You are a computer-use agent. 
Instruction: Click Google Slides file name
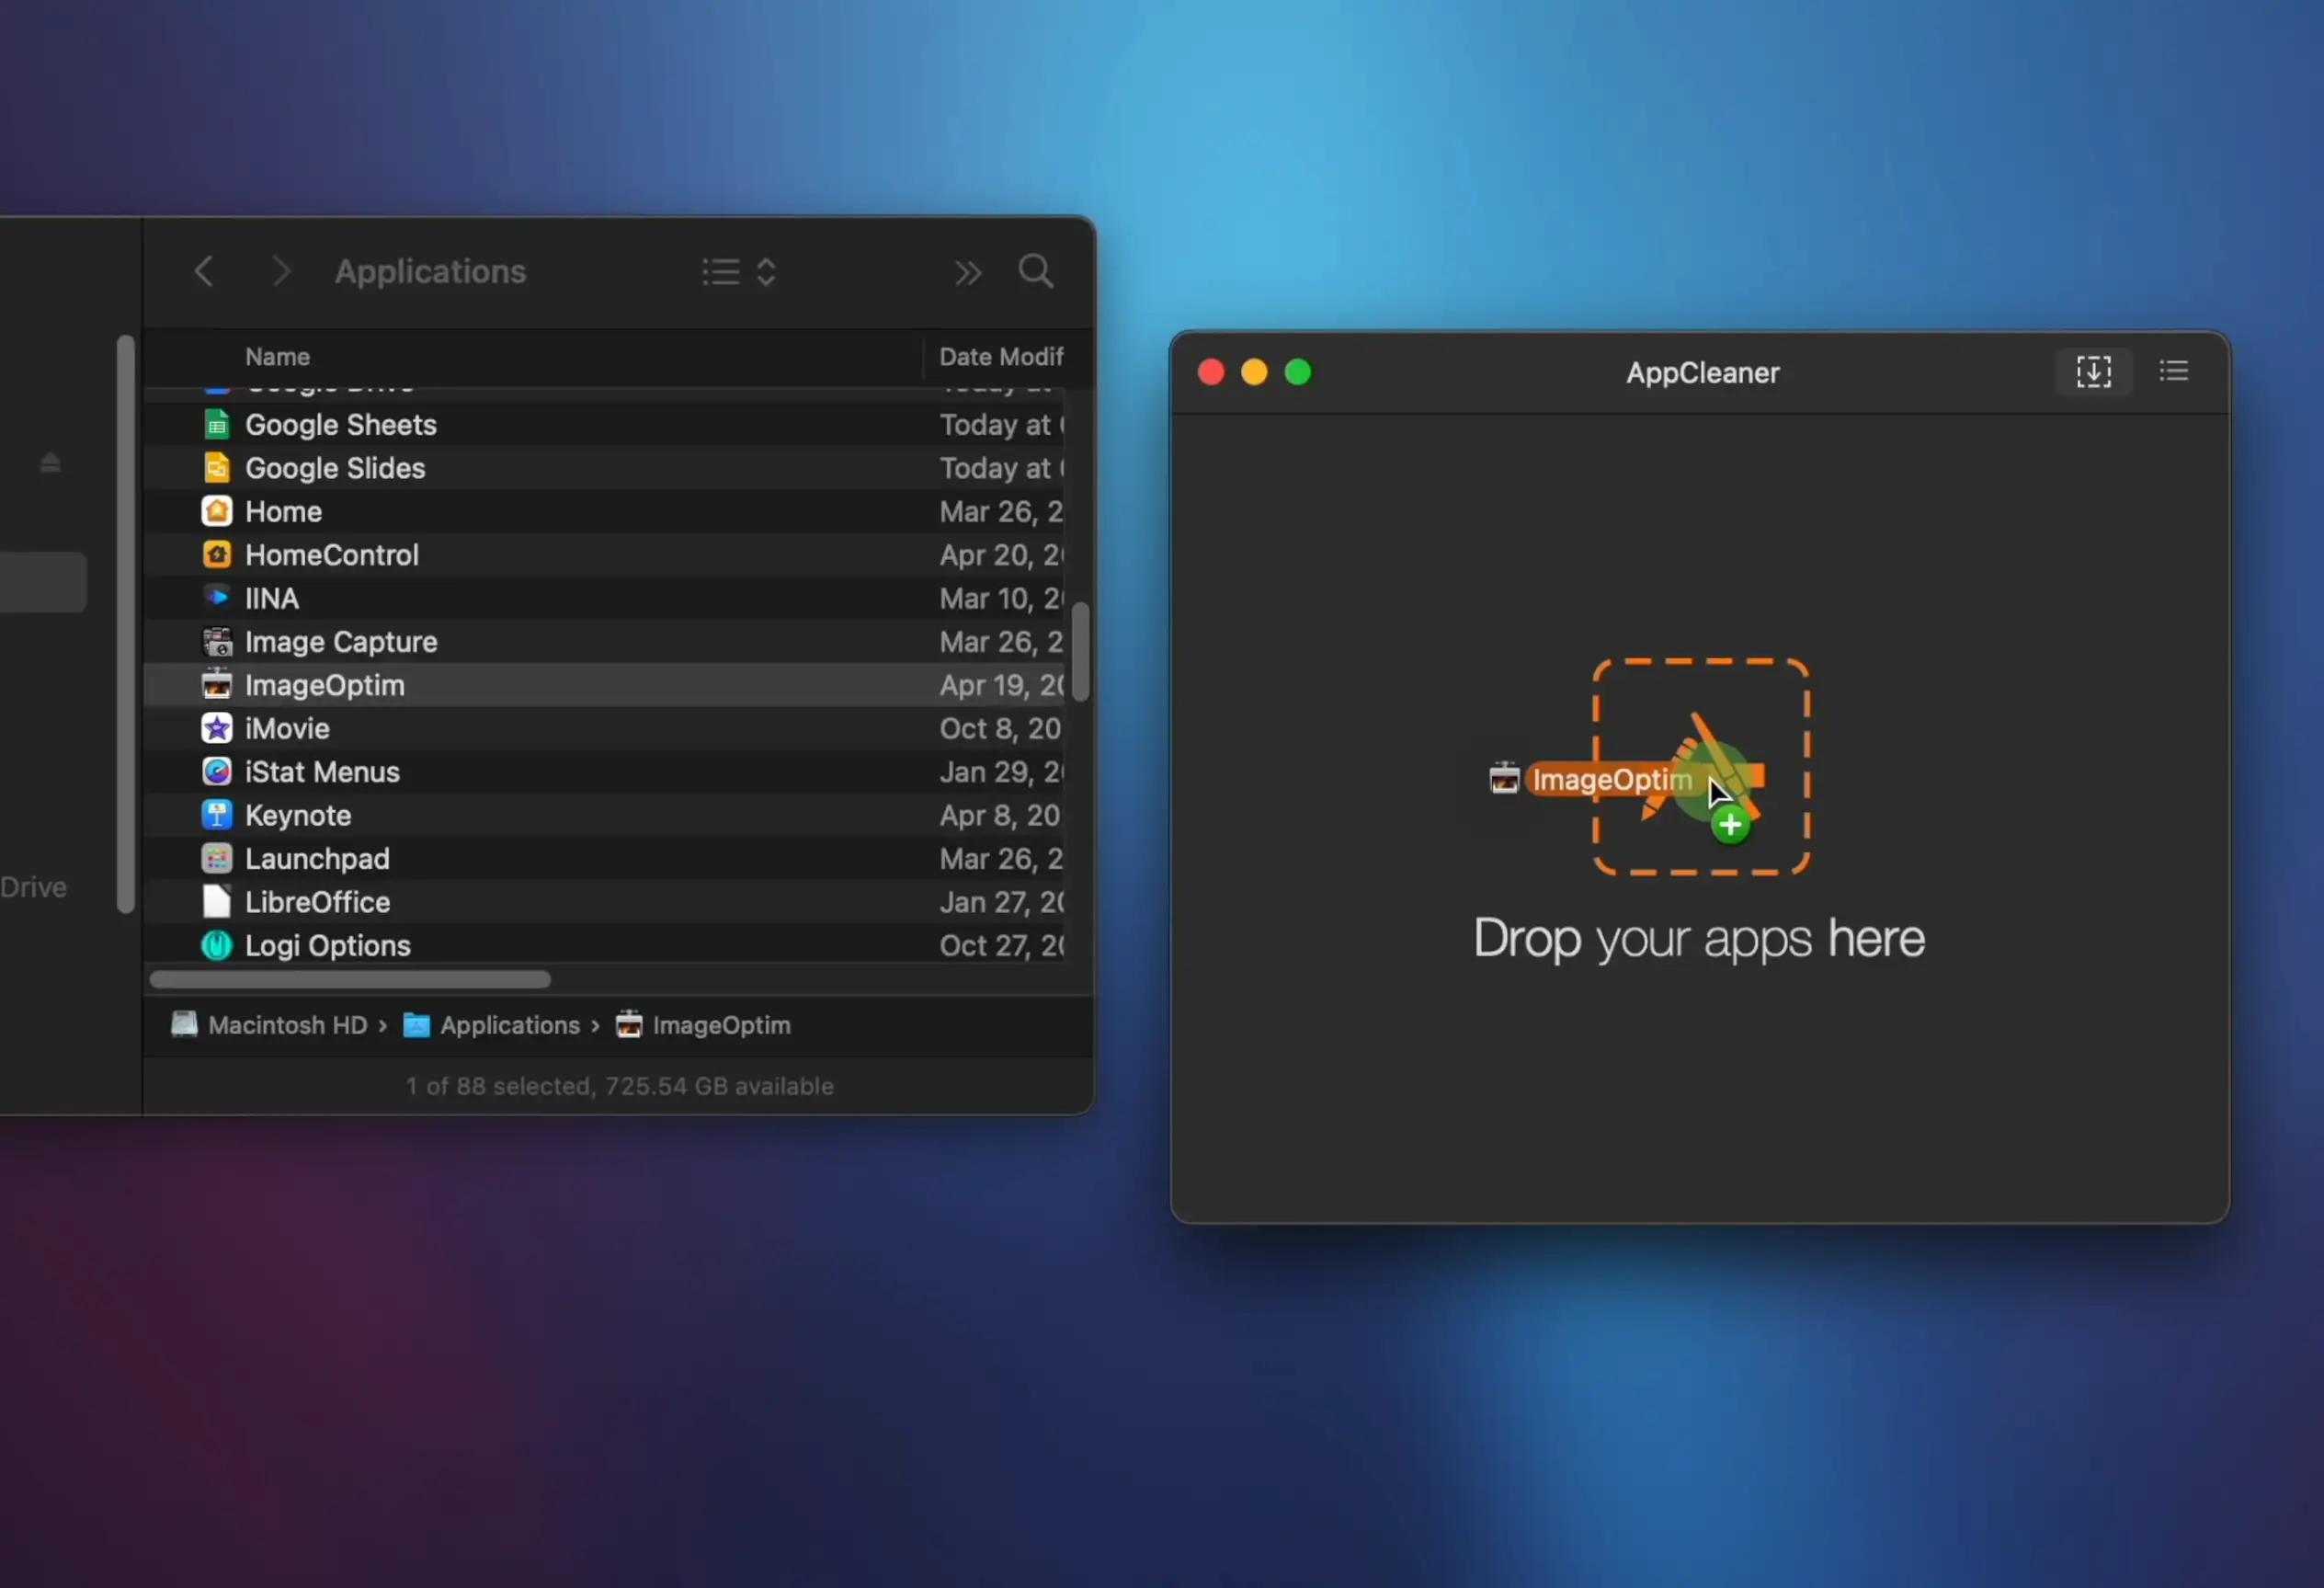tap(335, 468)
